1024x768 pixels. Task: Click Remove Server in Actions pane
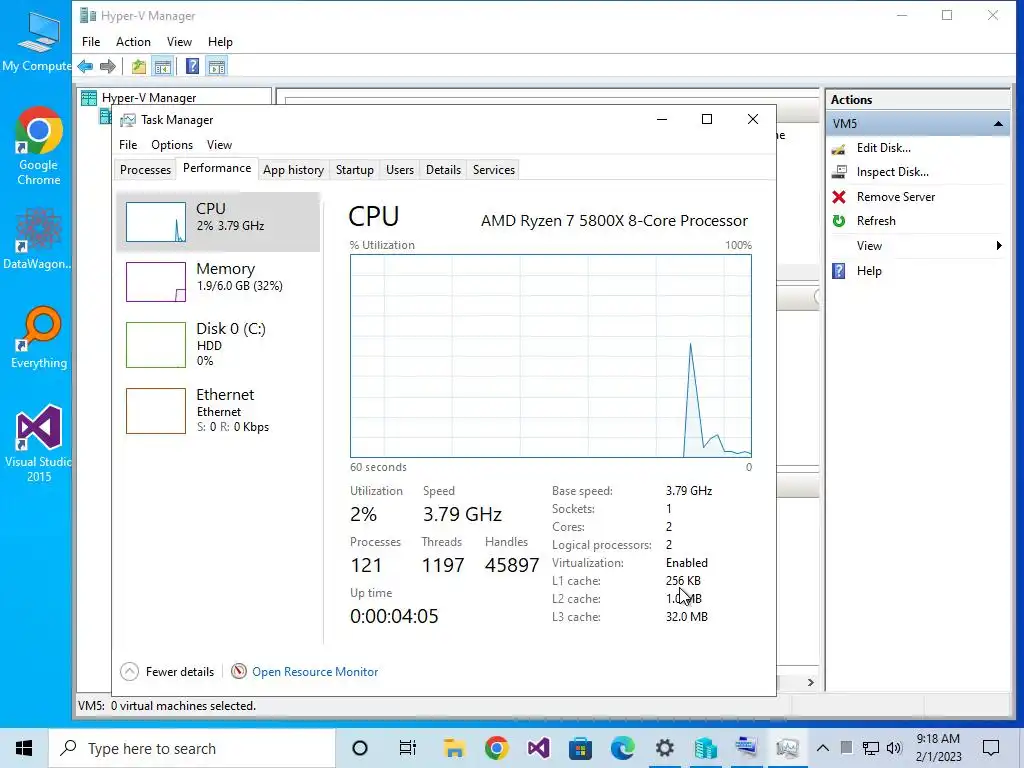pos(895,197)
